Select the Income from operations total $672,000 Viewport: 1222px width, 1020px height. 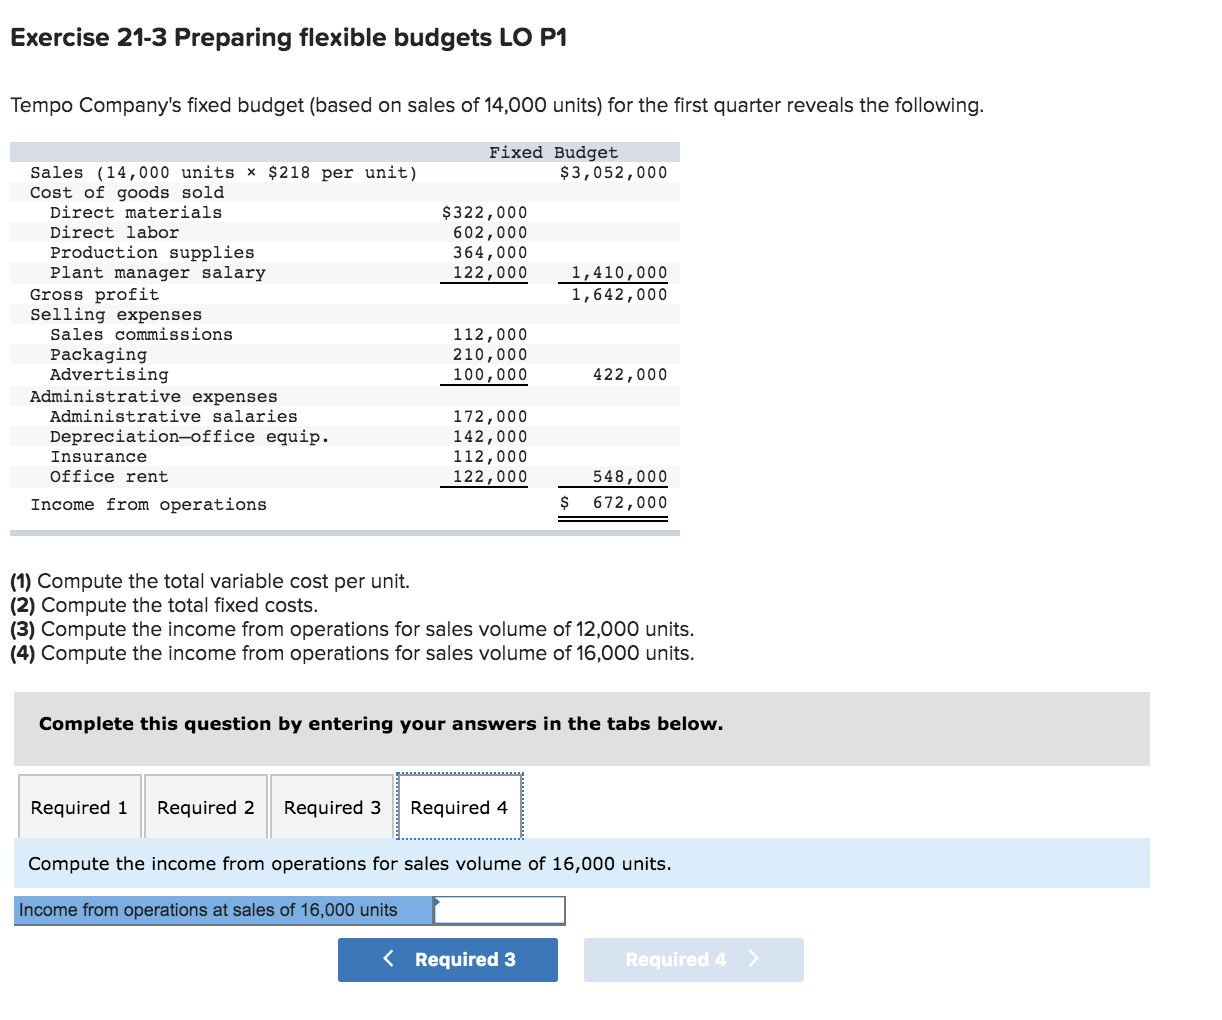(630, 504)
